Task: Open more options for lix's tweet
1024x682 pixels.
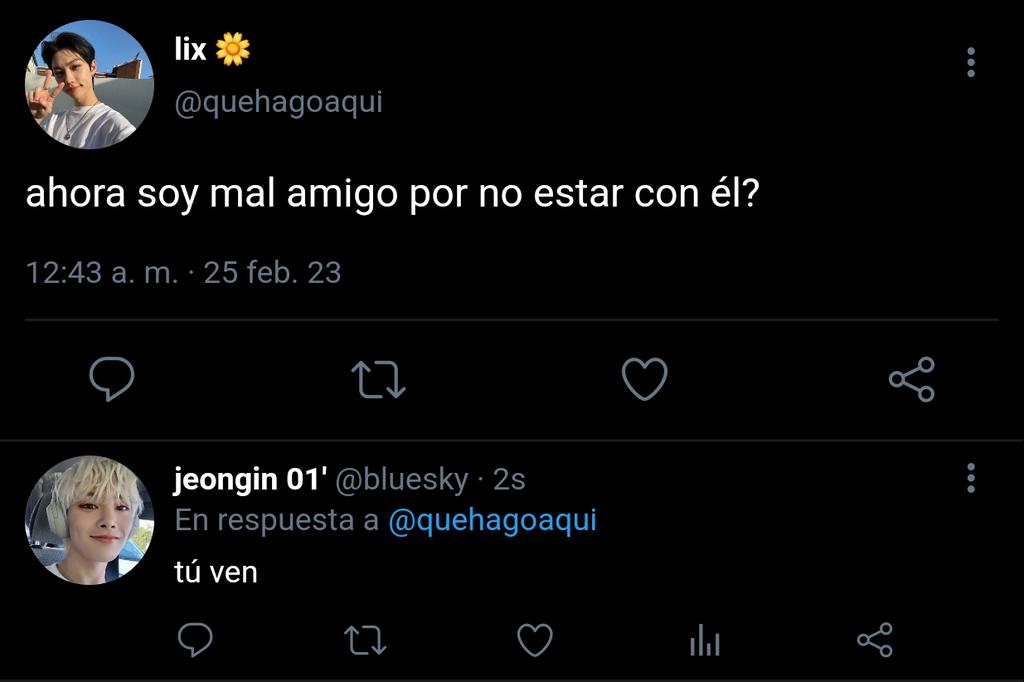Action: coord(971,62)
